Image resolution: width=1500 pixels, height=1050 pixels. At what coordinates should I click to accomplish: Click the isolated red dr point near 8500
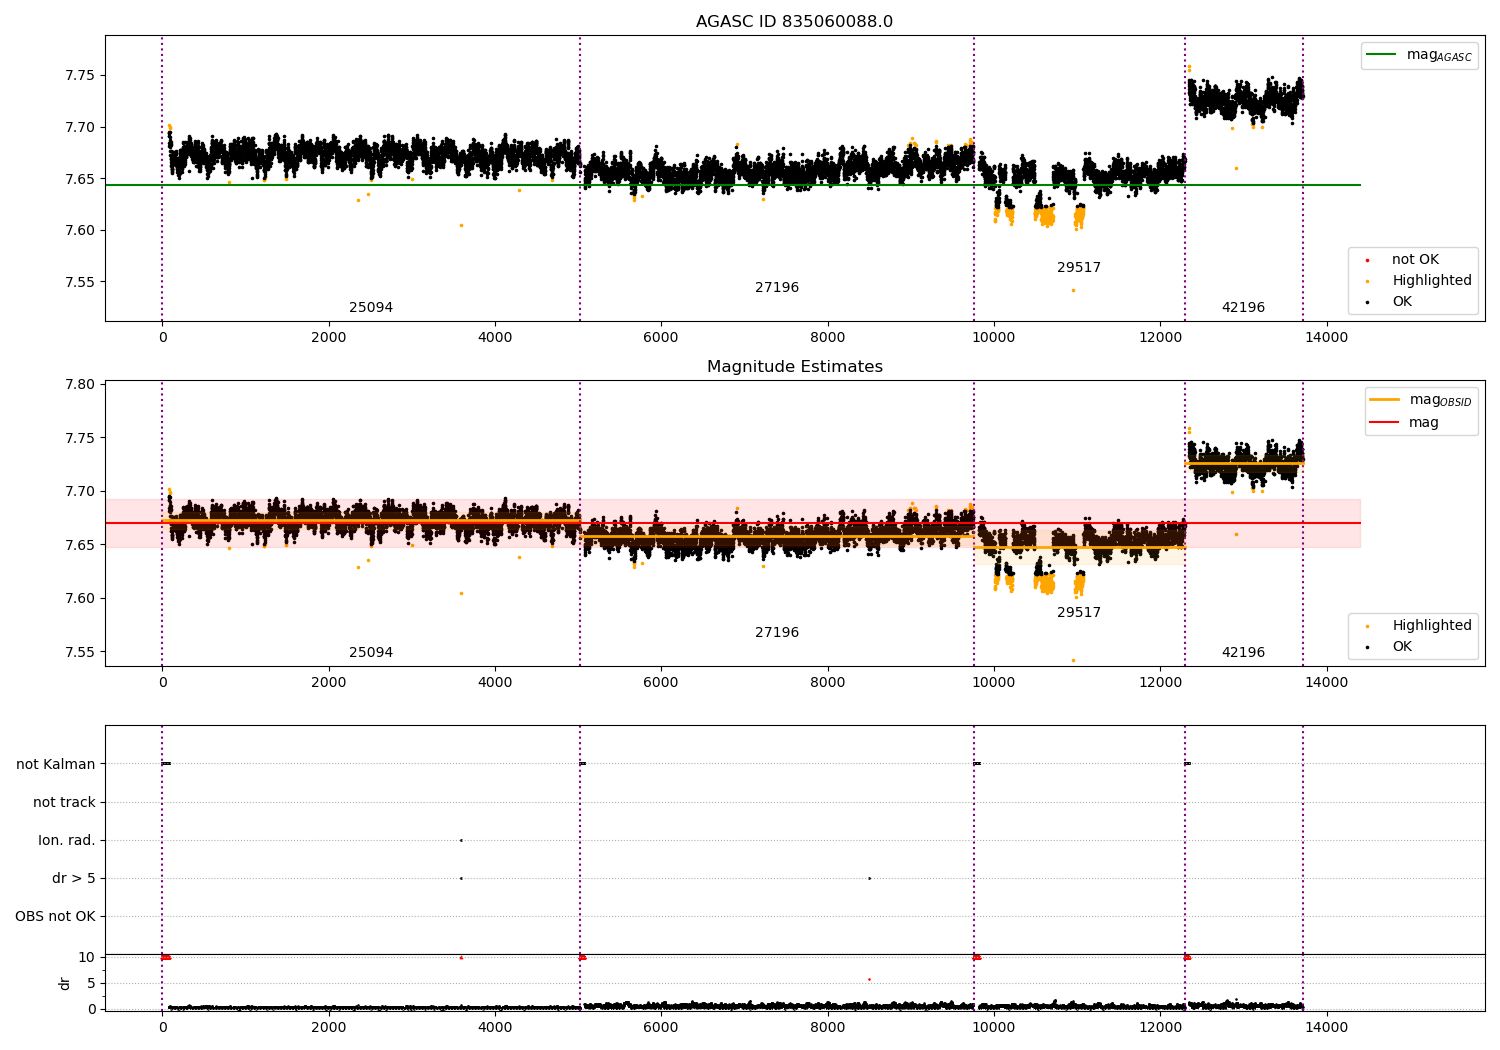869,980
